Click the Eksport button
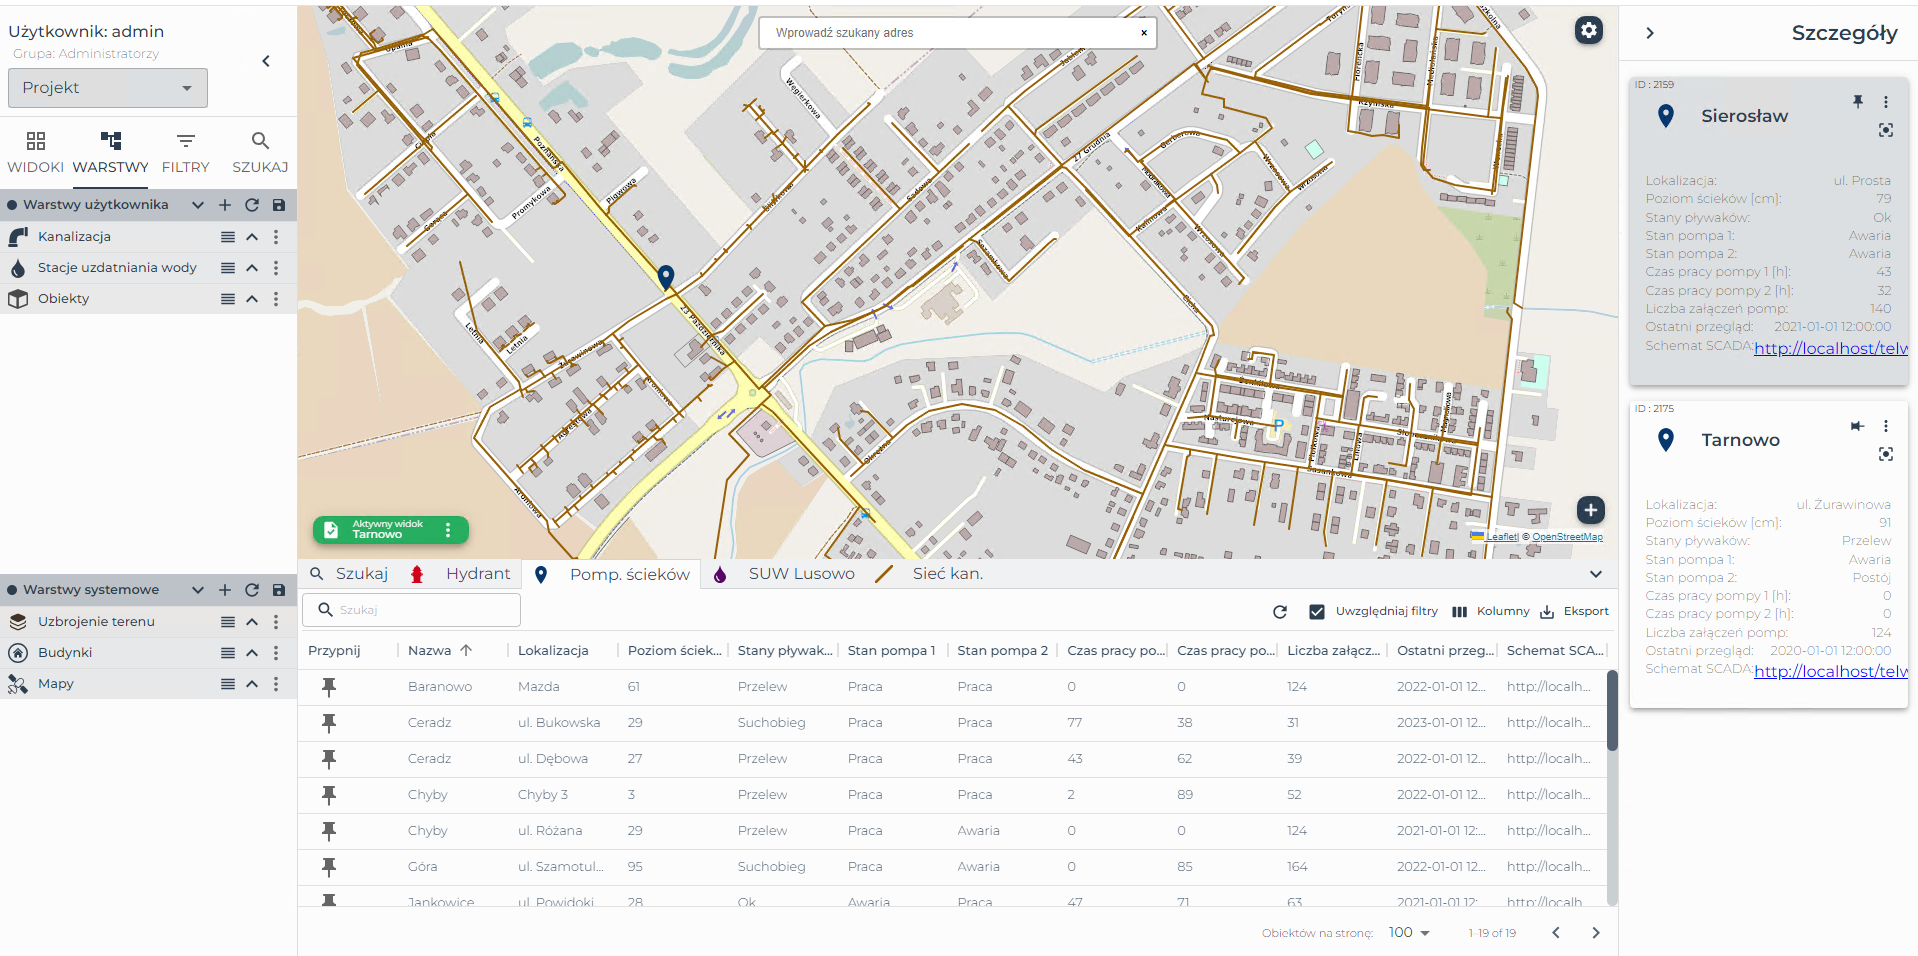This screenshot has width=1918, height=956. coord(1574,611)
